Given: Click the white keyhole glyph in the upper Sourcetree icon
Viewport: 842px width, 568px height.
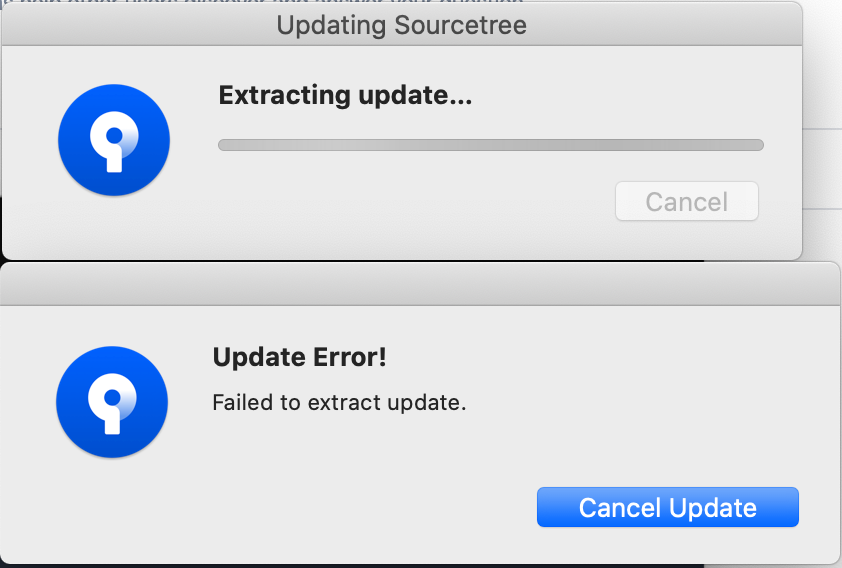Looking at the screenshot, I should coord(114,142).
